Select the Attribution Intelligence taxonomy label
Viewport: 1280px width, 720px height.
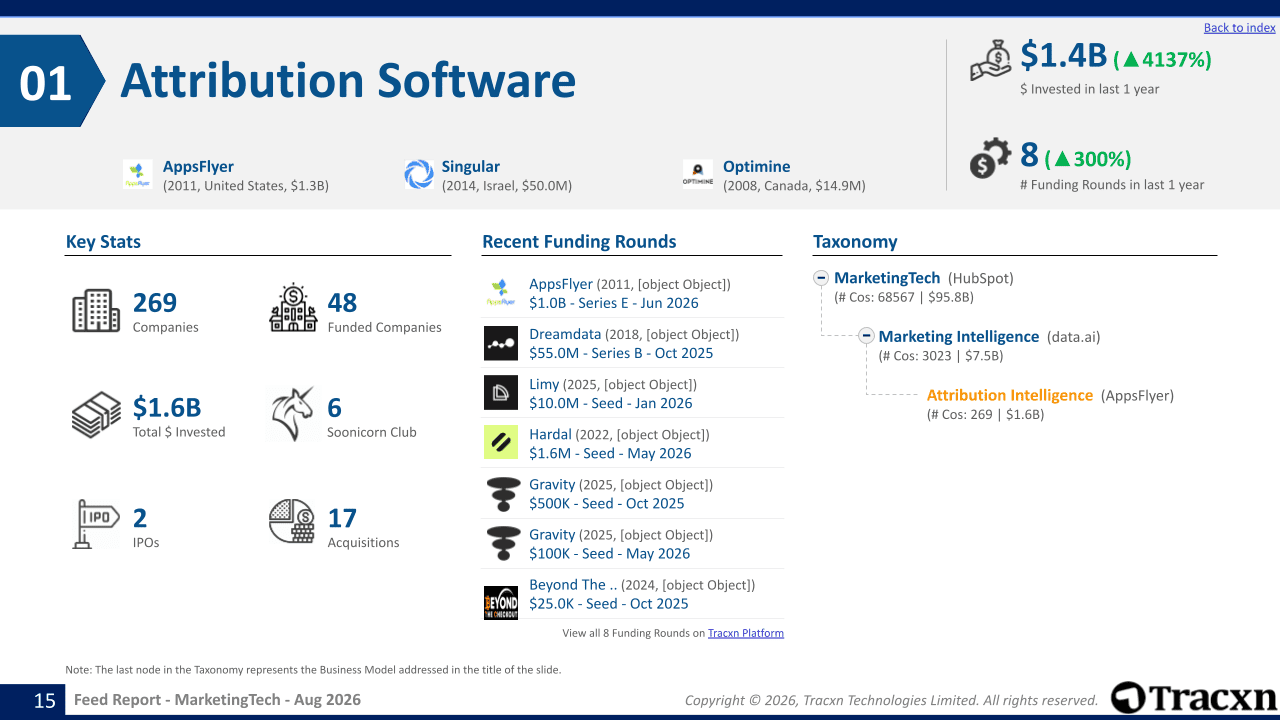pyautogui.click(x=1010, y=395)
